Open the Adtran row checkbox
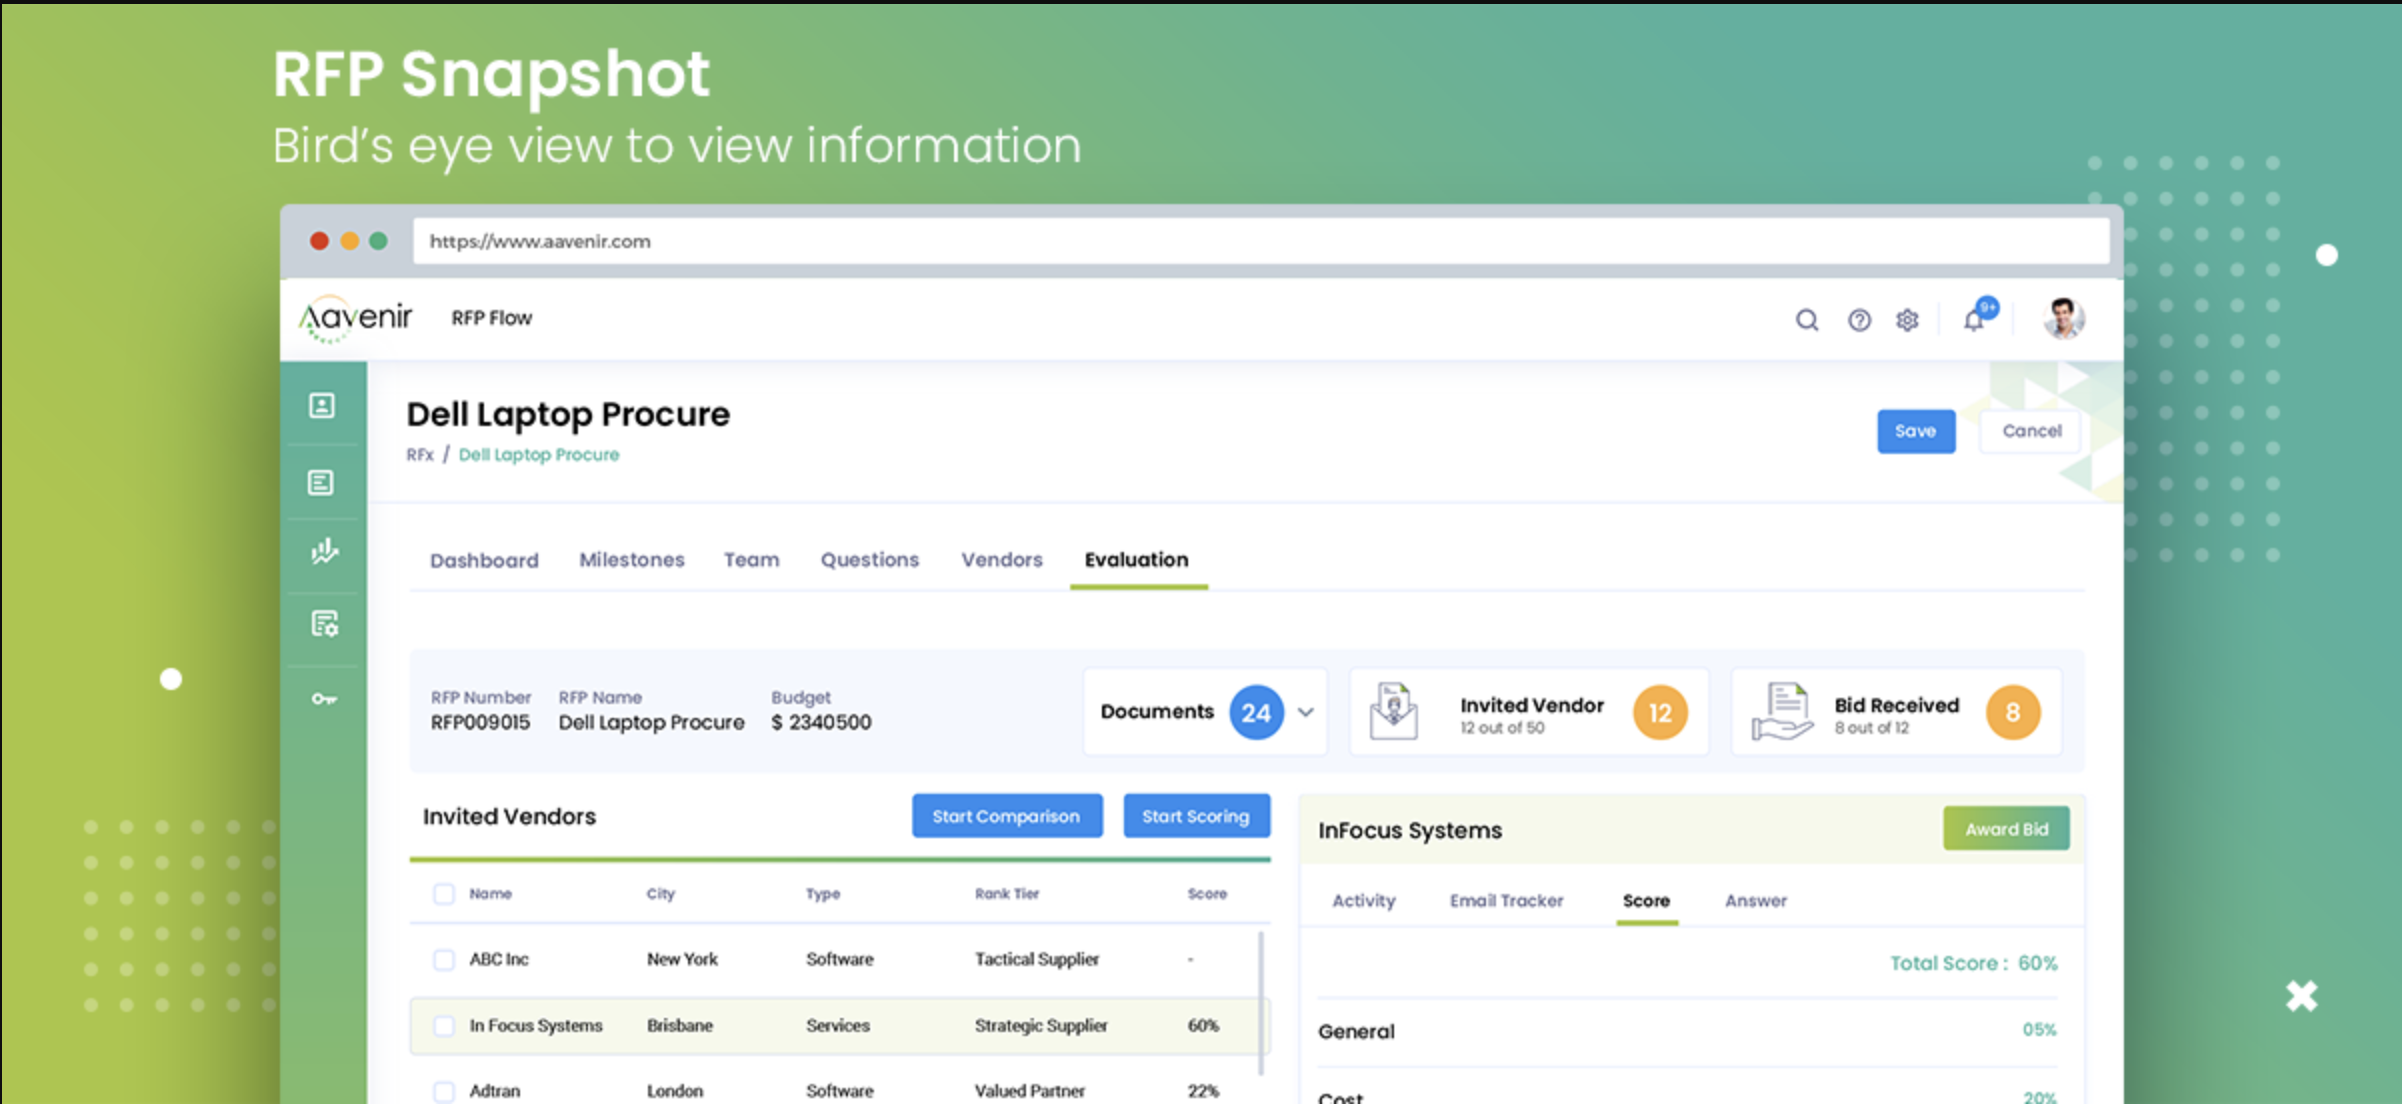Image resolution: width=2402 pixels, height=1104 pixels. [443, 1091]
